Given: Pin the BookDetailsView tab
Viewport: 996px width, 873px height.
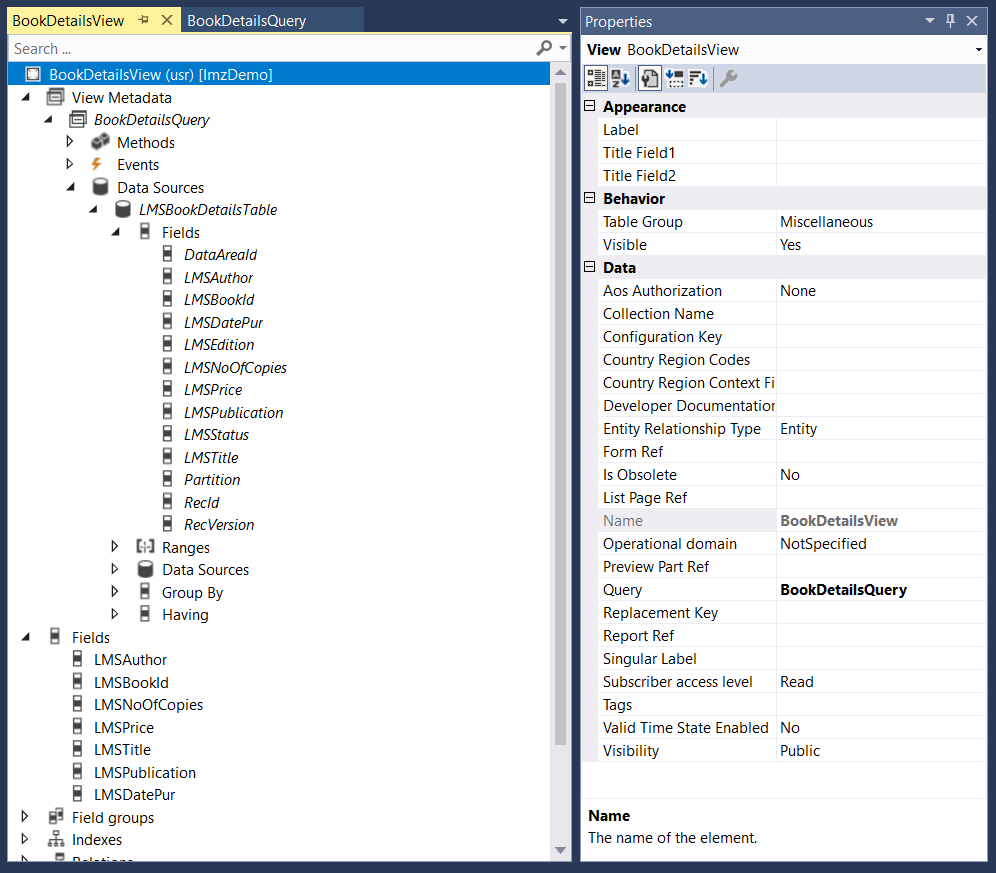Looking at the screenshot, I should click(x=144, y=20).
